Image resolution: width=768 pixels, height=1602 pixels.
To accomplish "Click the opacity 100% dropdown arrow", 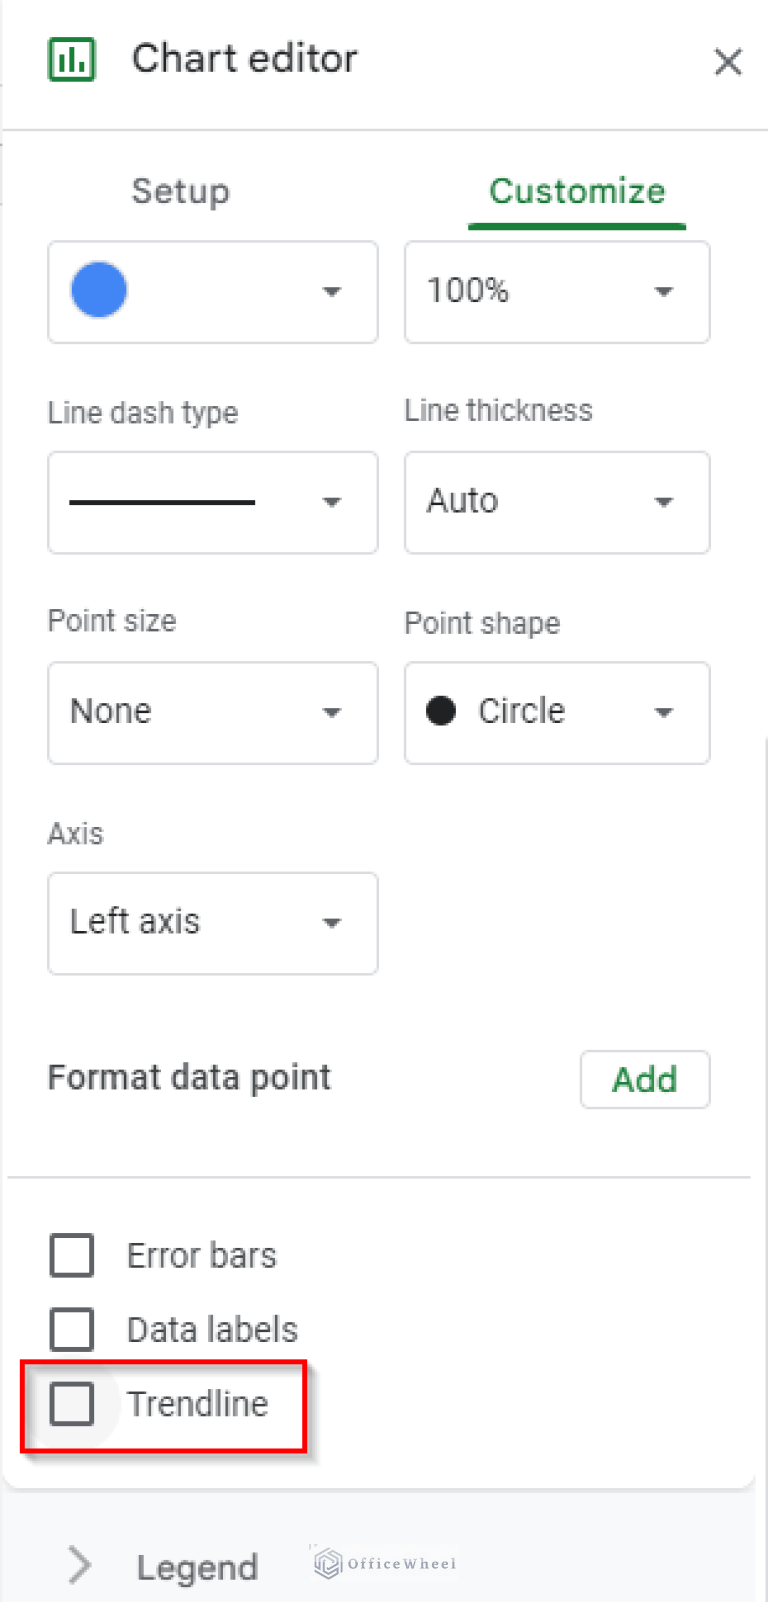I will click(x=663, y=292).
